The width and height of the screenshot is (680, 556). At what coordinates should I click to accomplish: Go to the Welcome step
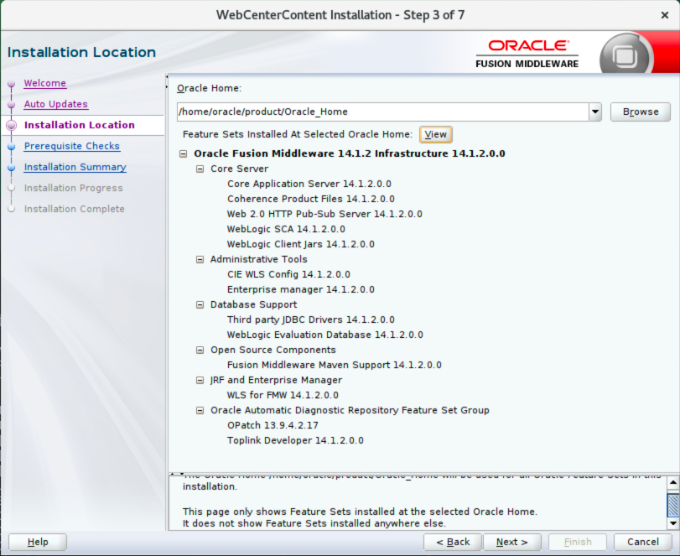[45, 83]
